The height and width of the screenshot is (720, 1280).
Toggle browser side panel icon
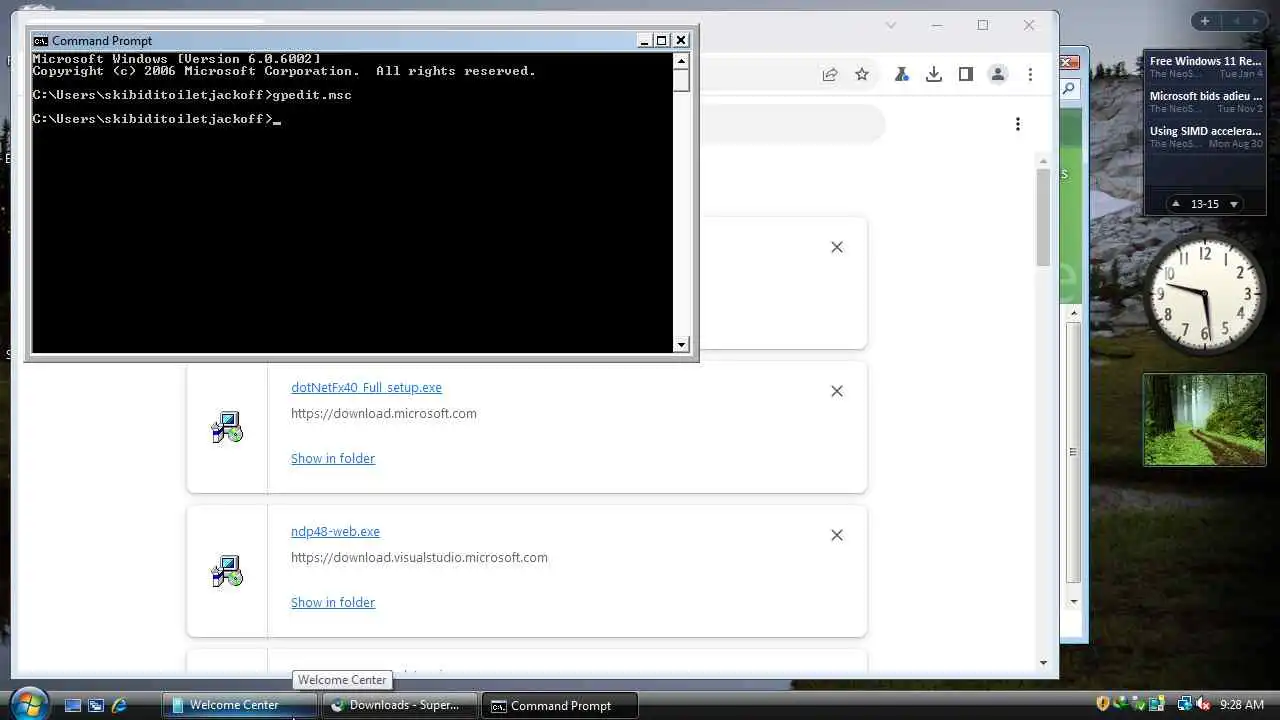[966, 74]
